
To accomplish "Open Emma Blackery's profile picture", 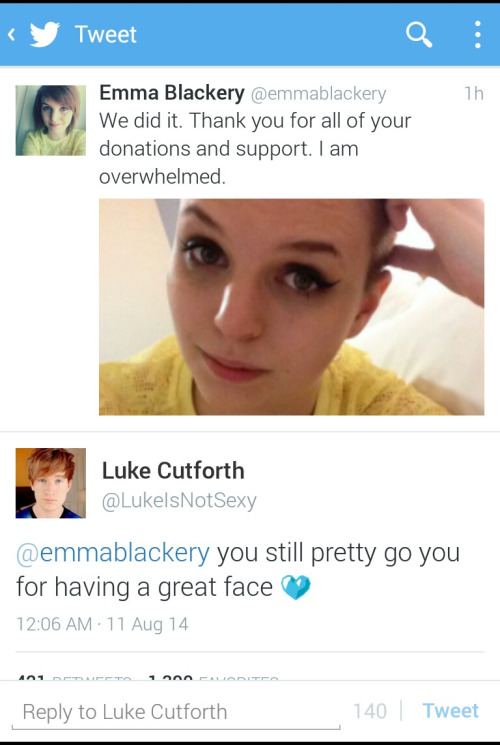I will pyautogui.click(x=51, y=120).
